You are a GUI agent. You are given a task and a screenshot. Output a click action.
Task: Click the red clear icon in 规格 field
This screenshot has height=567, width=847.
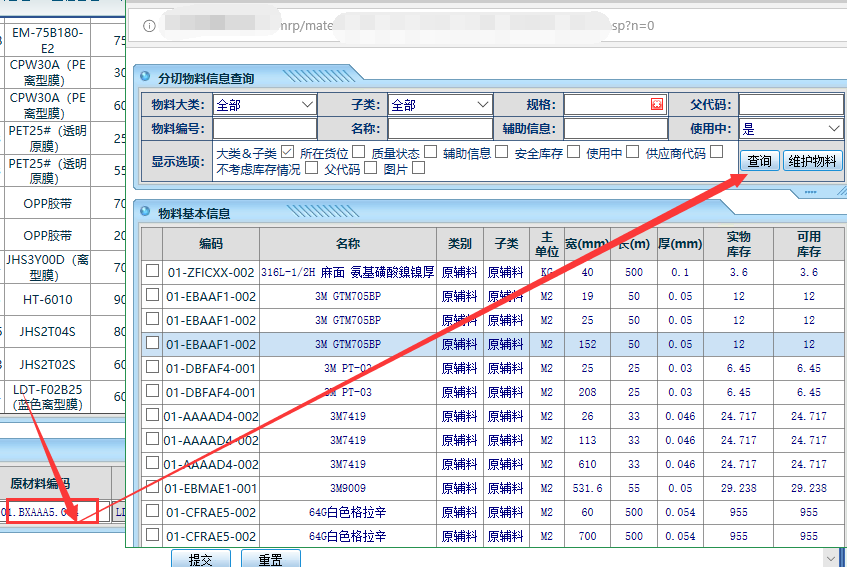(x=657, y=104)
